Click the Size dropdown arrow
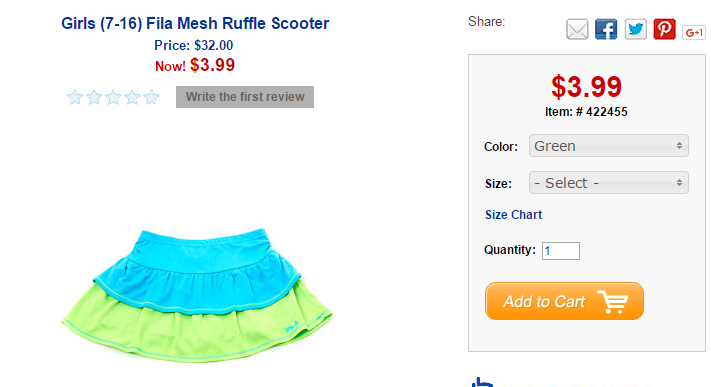 [679, 183]
